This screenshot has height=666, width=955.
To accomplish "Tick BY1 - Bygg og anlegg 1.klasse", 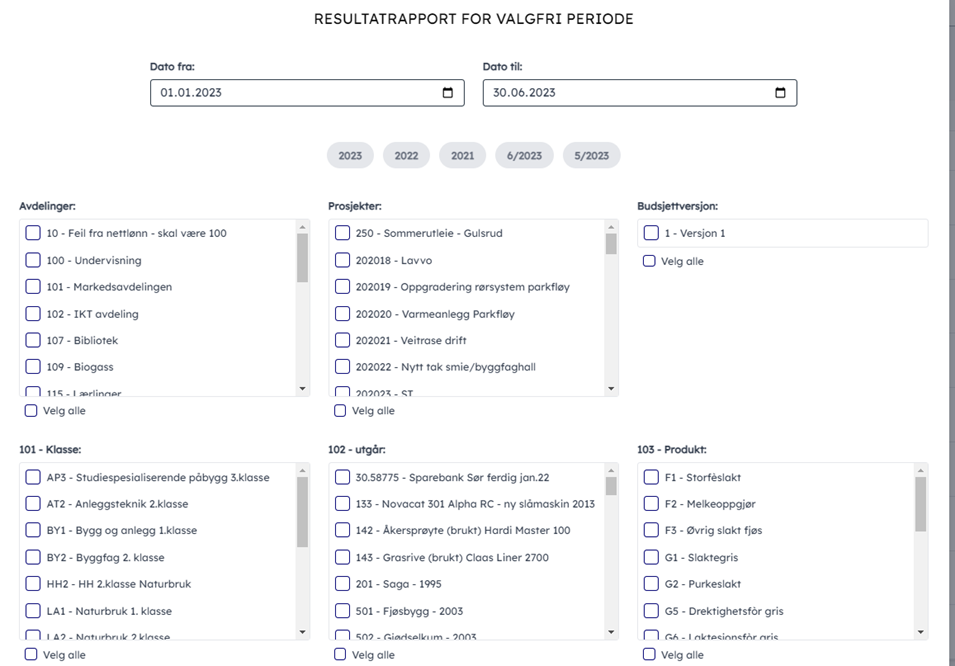I will coord(33,530).
